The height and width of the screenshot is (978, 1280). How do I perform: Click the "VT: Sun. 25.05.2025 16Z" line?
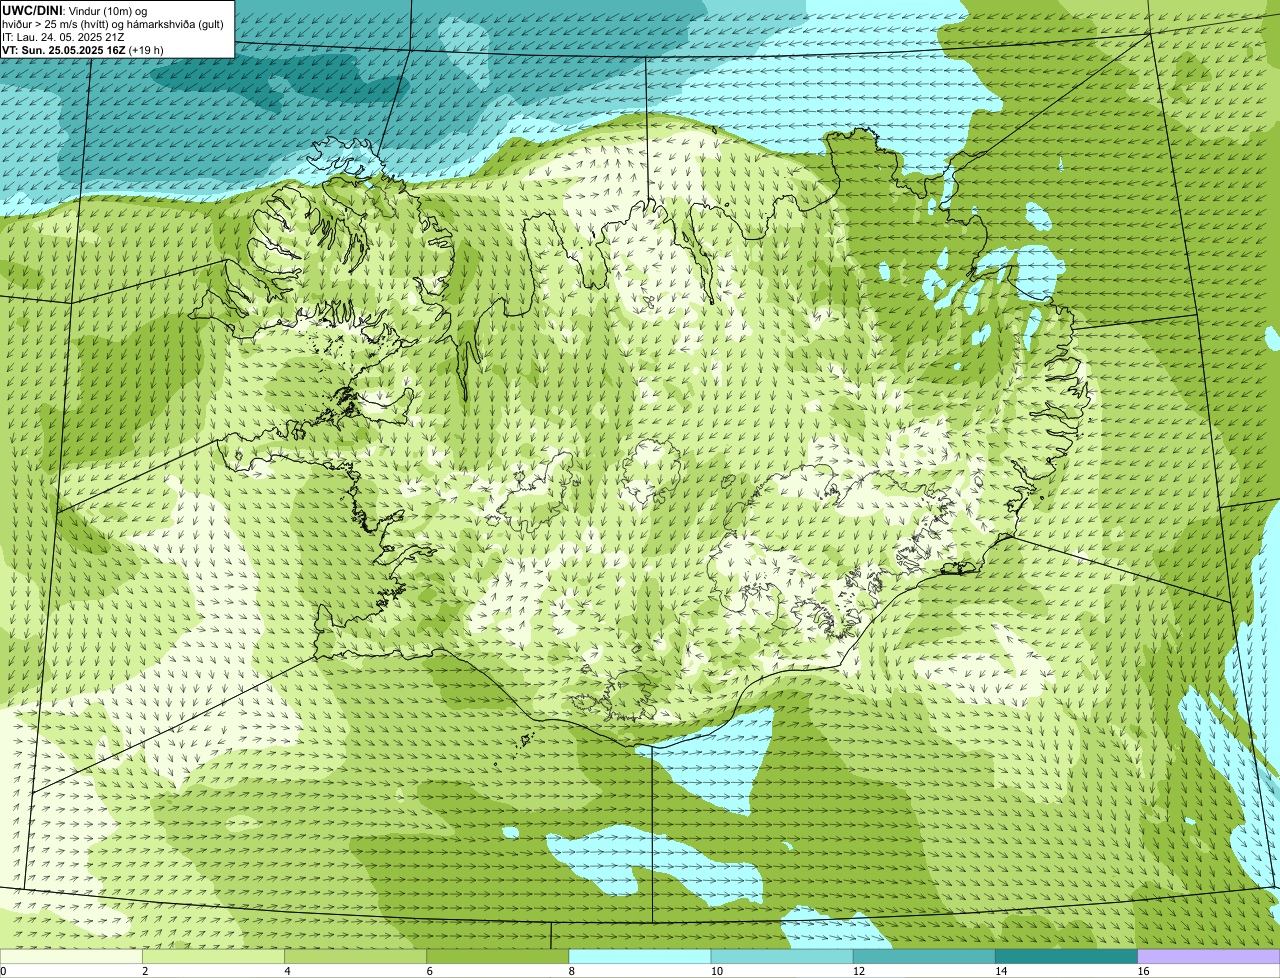(83, 50)
